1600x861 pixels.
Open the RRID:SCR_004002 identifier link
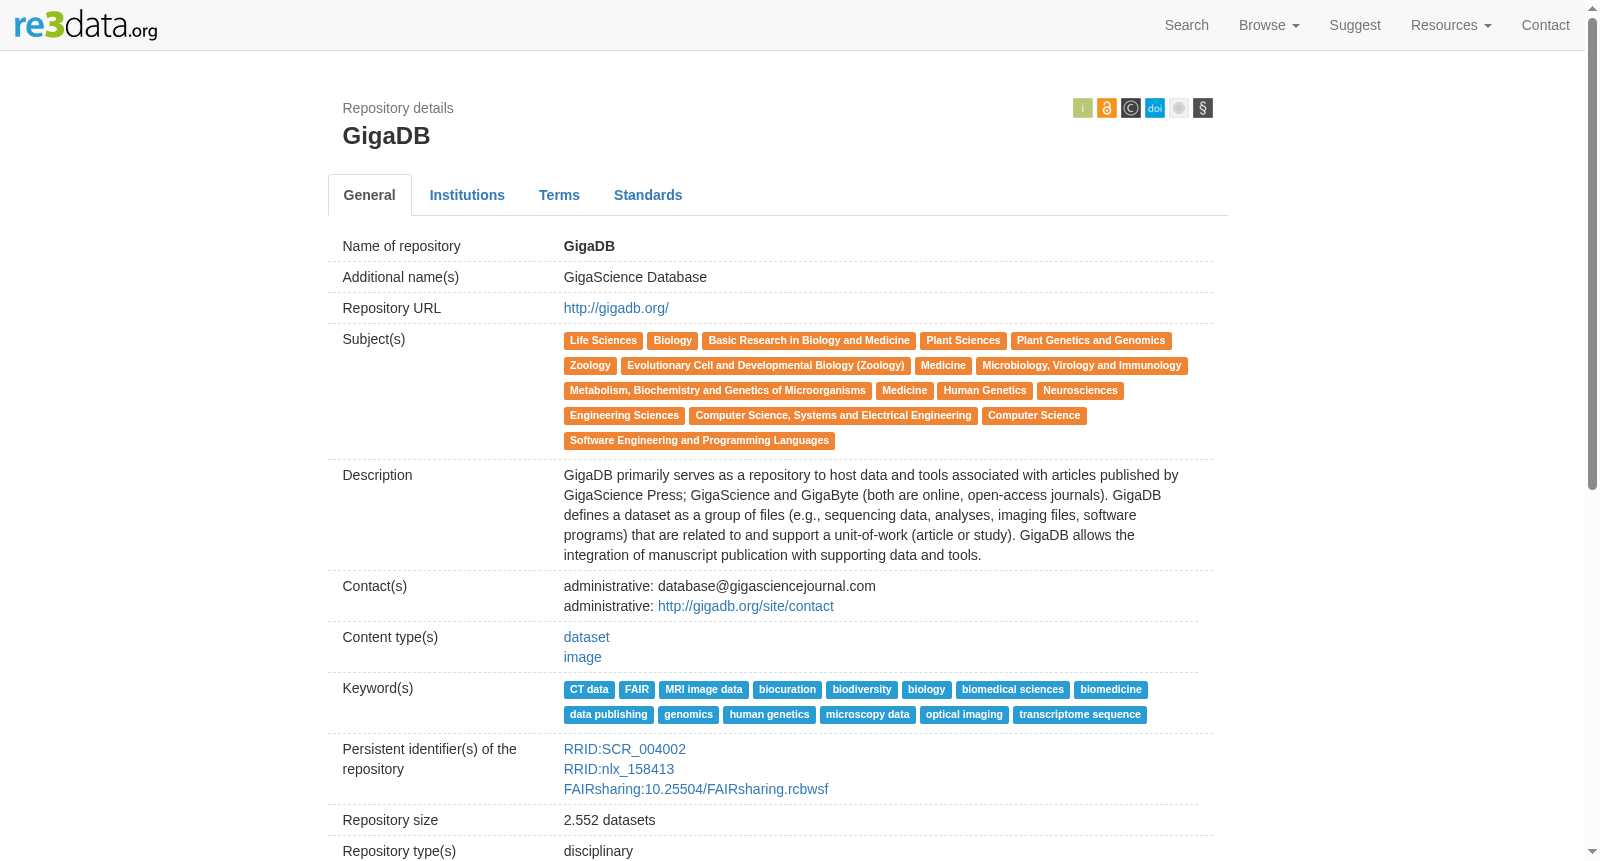click(x=625, y=749)
